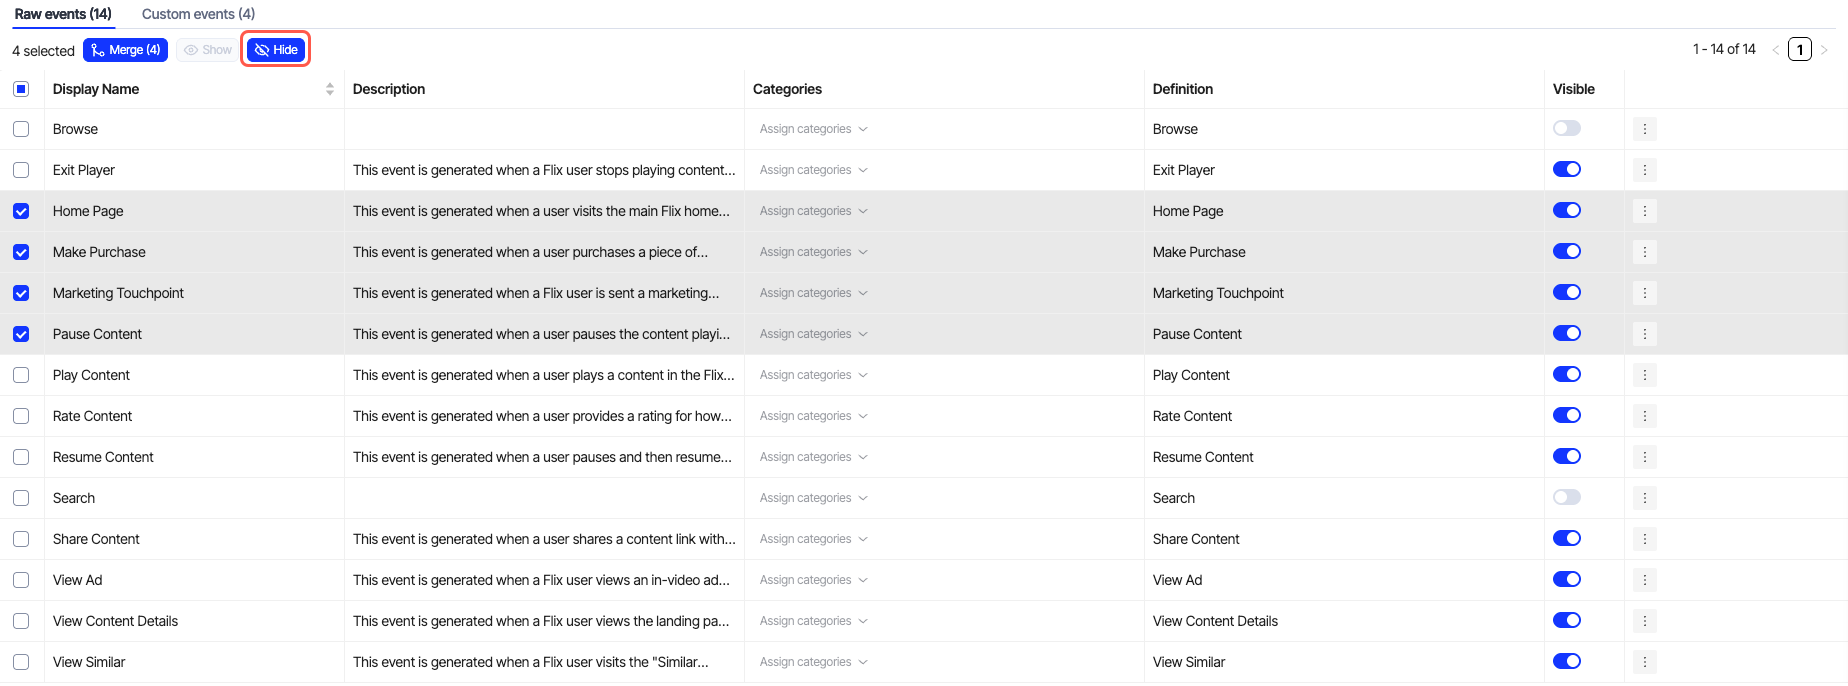
Task: Open the kebab menu on Make Purchase row
Action: 1644,252
